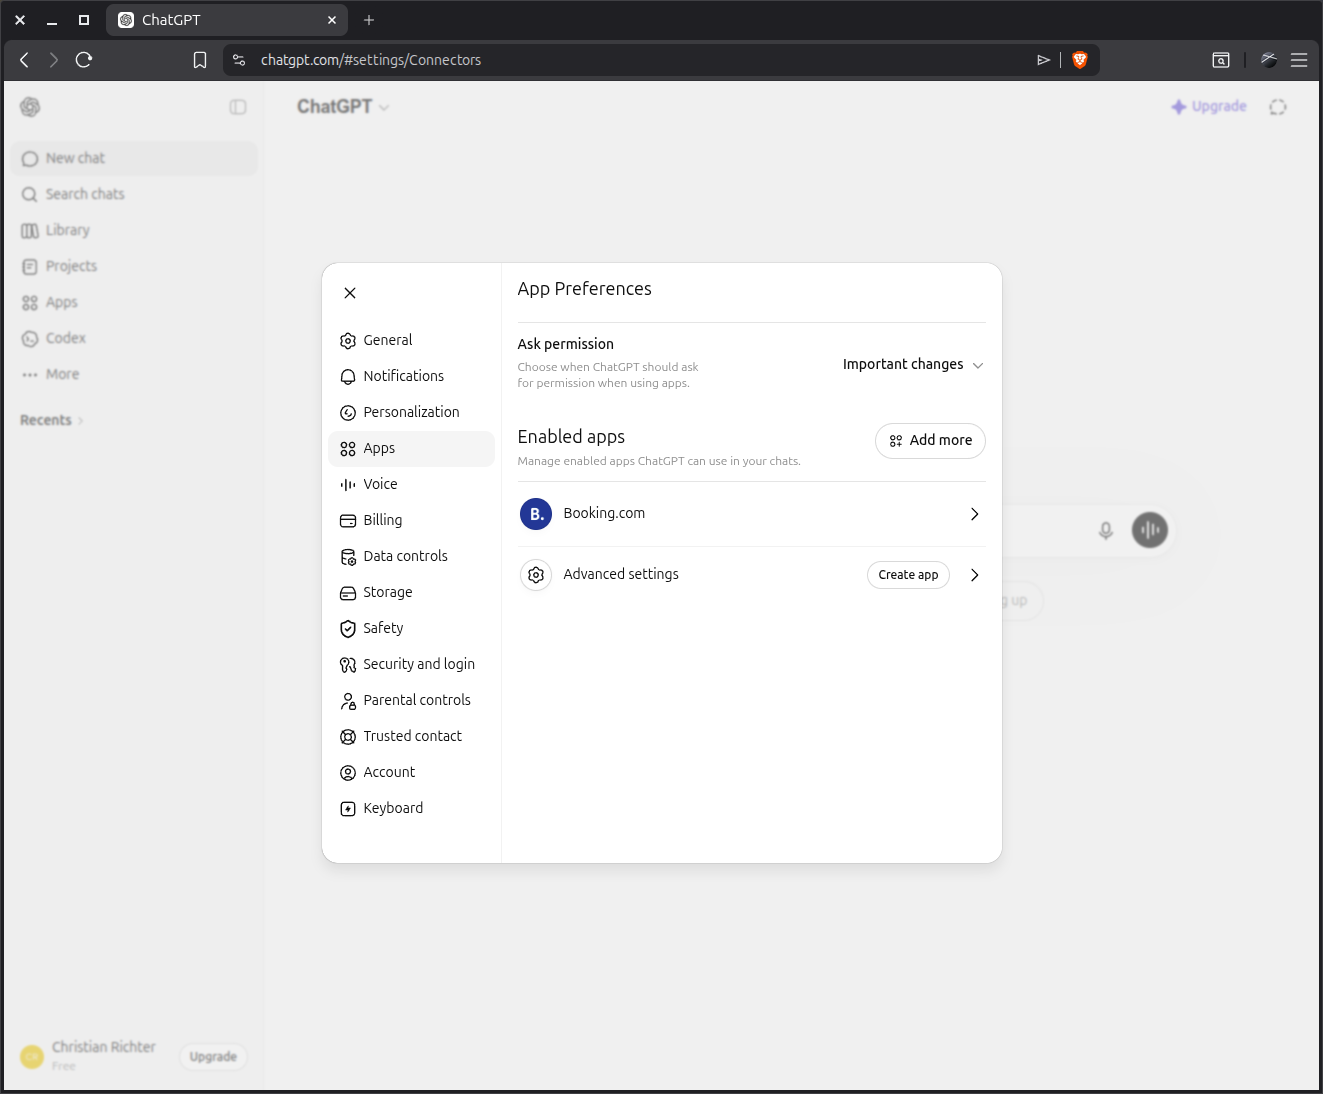Go to Data controls settings

(x=411, y=556)
